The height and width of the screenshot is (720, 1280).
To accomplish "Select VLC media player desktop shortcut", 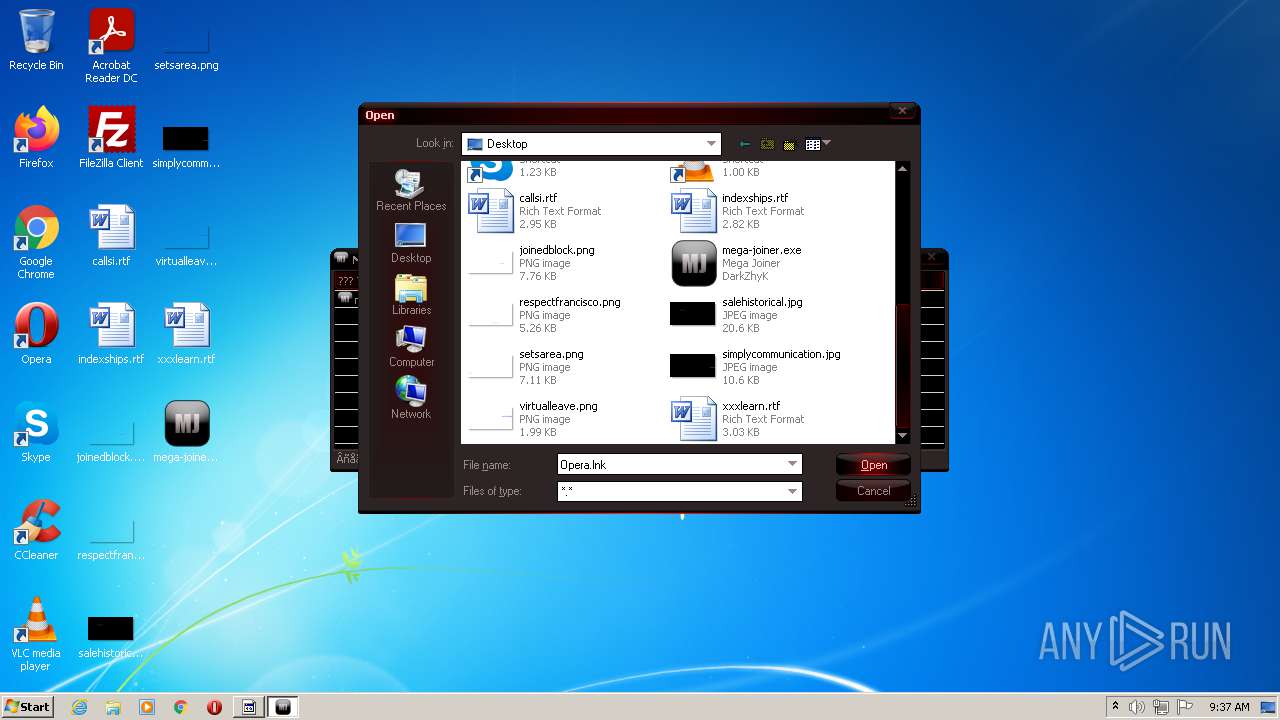I will [36, 634].
